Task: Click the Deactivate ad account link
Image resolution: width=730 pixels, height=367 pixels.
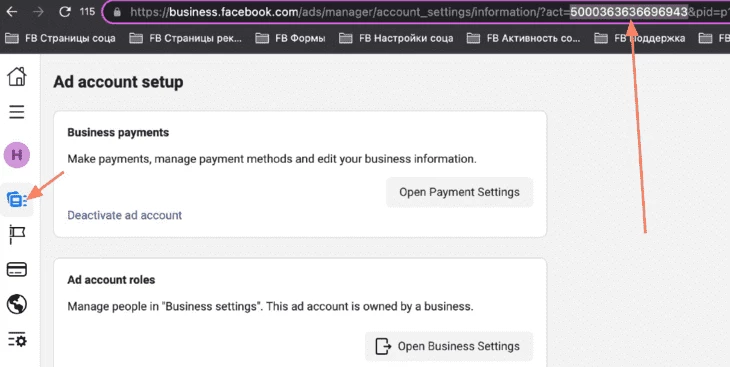Action: [x=125, y=215]
